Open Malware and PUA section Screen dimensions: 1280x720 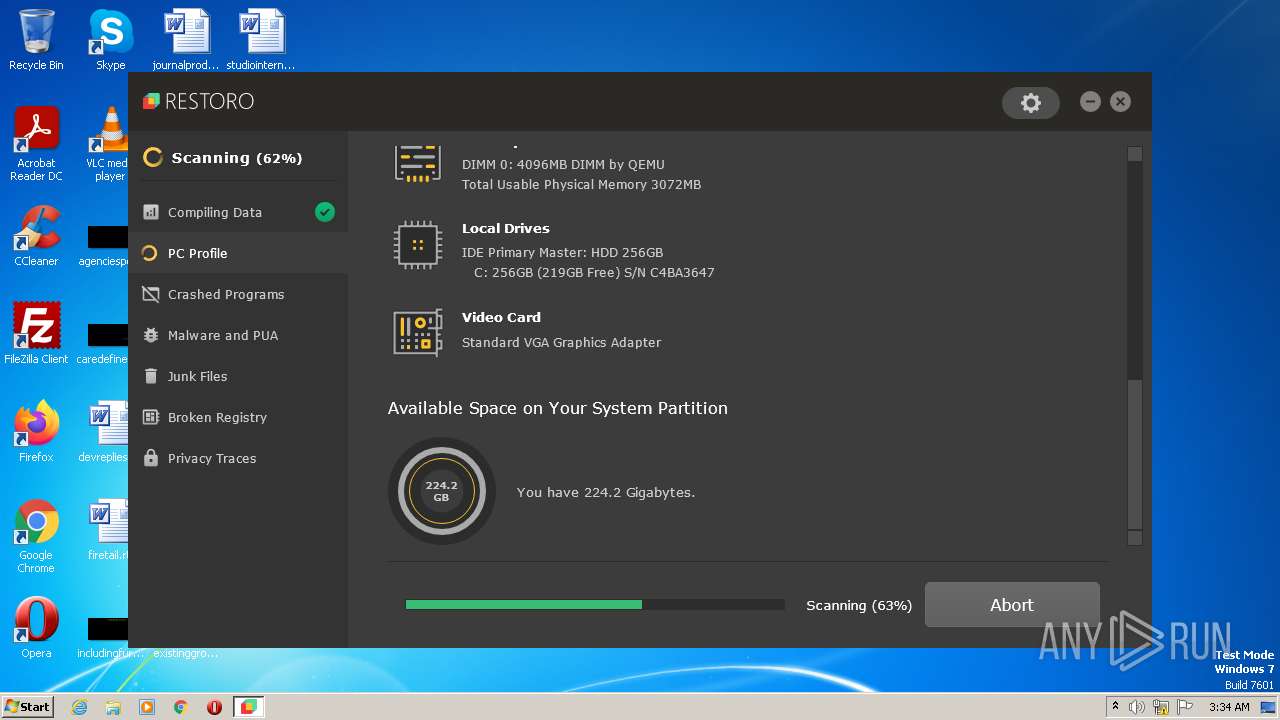click(x=238, y=335)
